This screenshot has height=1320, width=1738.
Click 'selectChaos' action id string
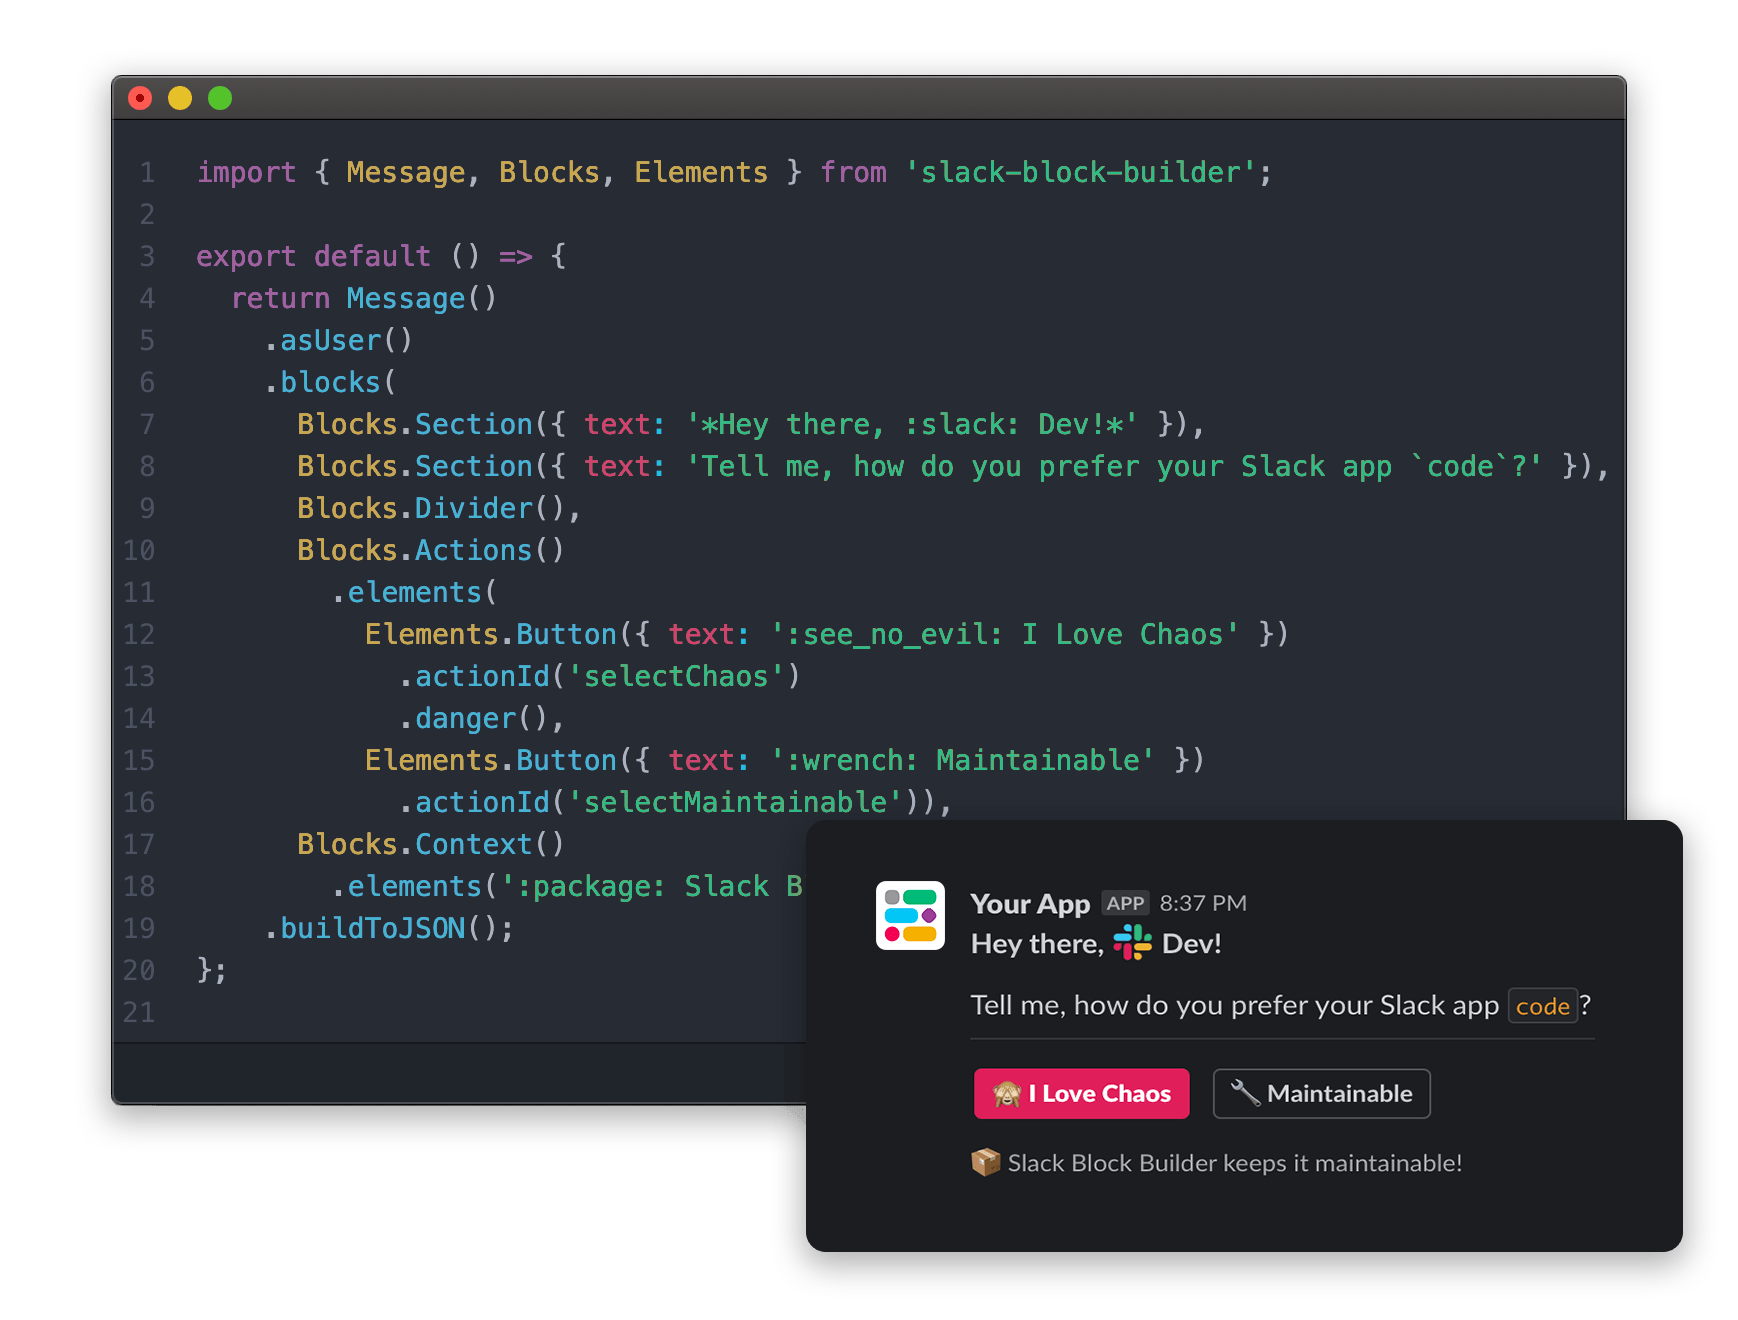click(676, 676)
